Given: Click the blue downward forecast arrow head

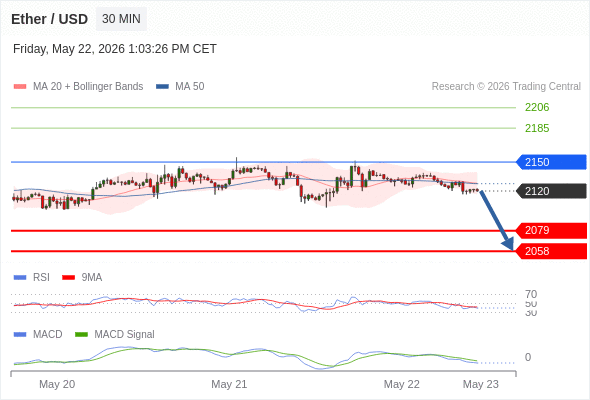Looking at the screenshot, I should point(509,245).
